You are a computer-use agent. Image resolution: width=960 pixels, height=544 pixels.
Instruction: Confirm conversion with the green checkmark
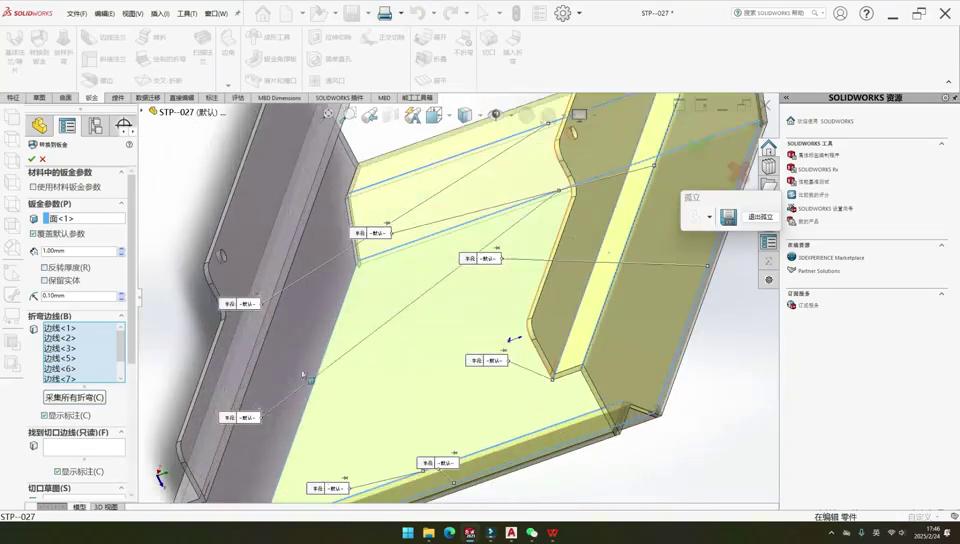coord(32,159)
